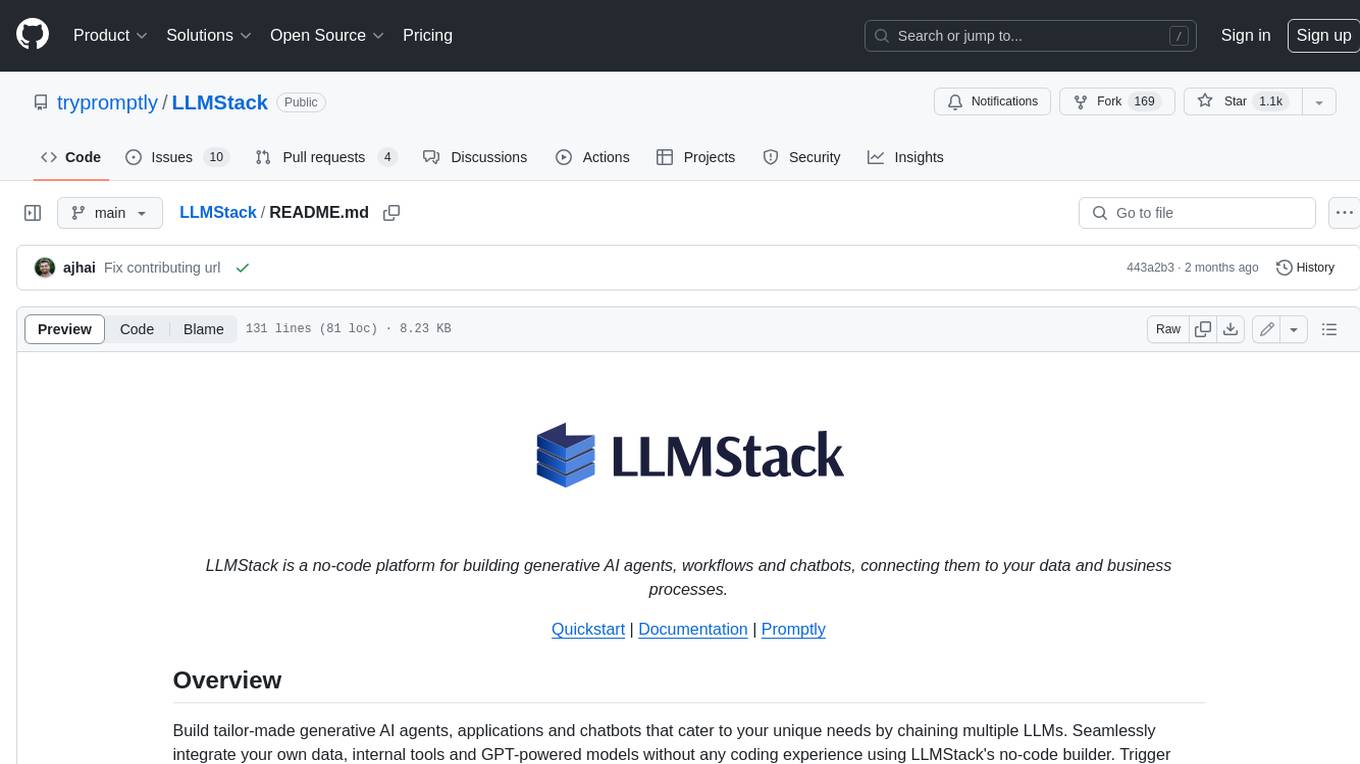The width and height of the screenshot is (1360, 764).
Task: Click the star count 1.1k
Action: [1271, 101]
